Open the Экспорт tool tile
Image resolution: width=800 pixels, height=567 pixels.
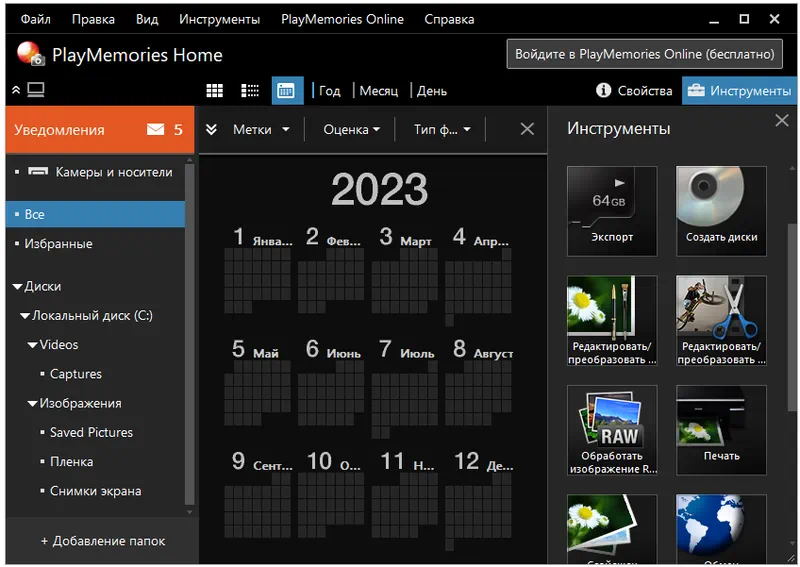(x=612, y=211)
